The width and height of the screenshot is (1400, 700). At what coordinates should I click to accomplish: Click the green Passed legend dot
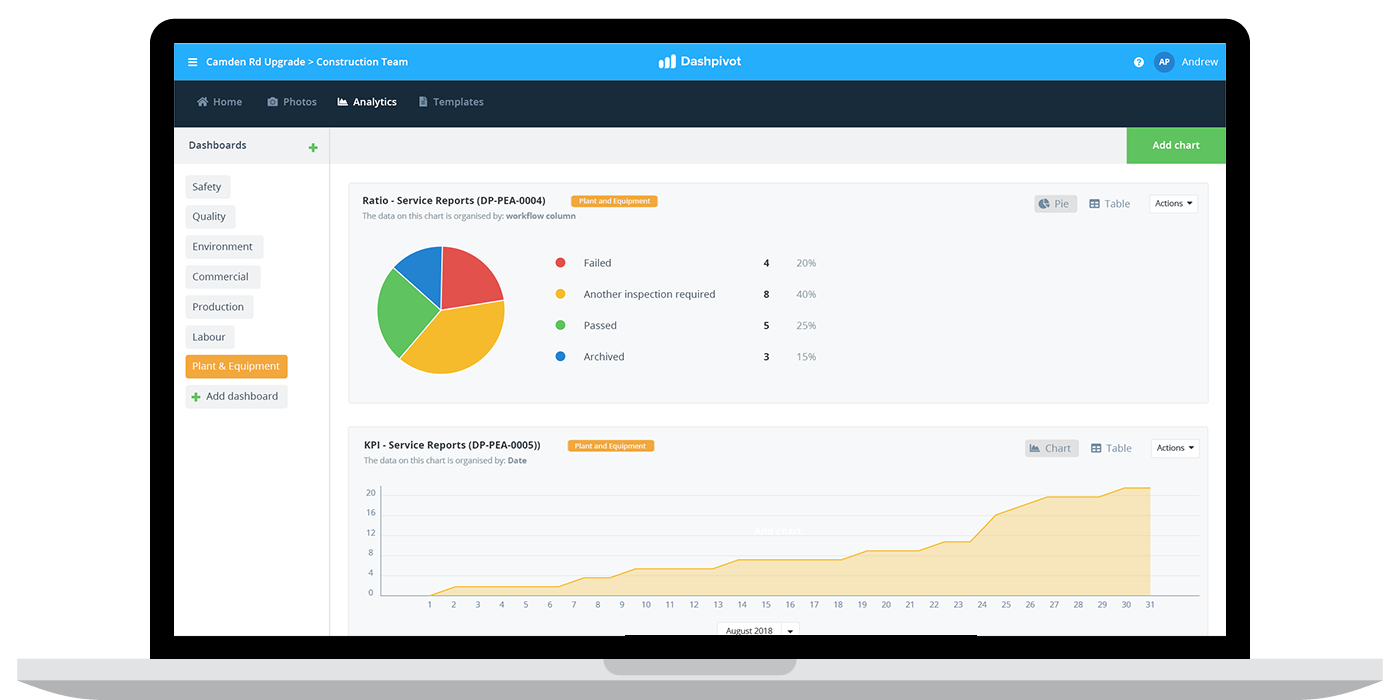(560, 325)
